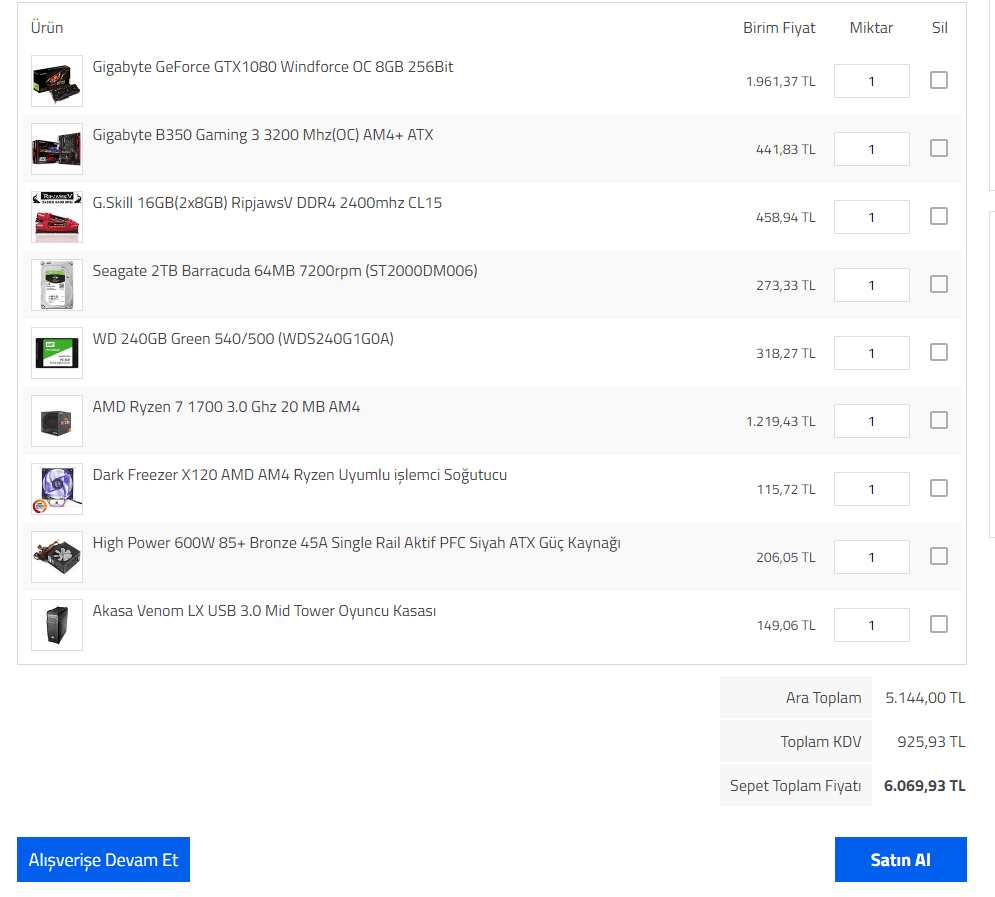
Task: Click the quantity box for Gigabyte B350
Action: [x=871, y=149]
